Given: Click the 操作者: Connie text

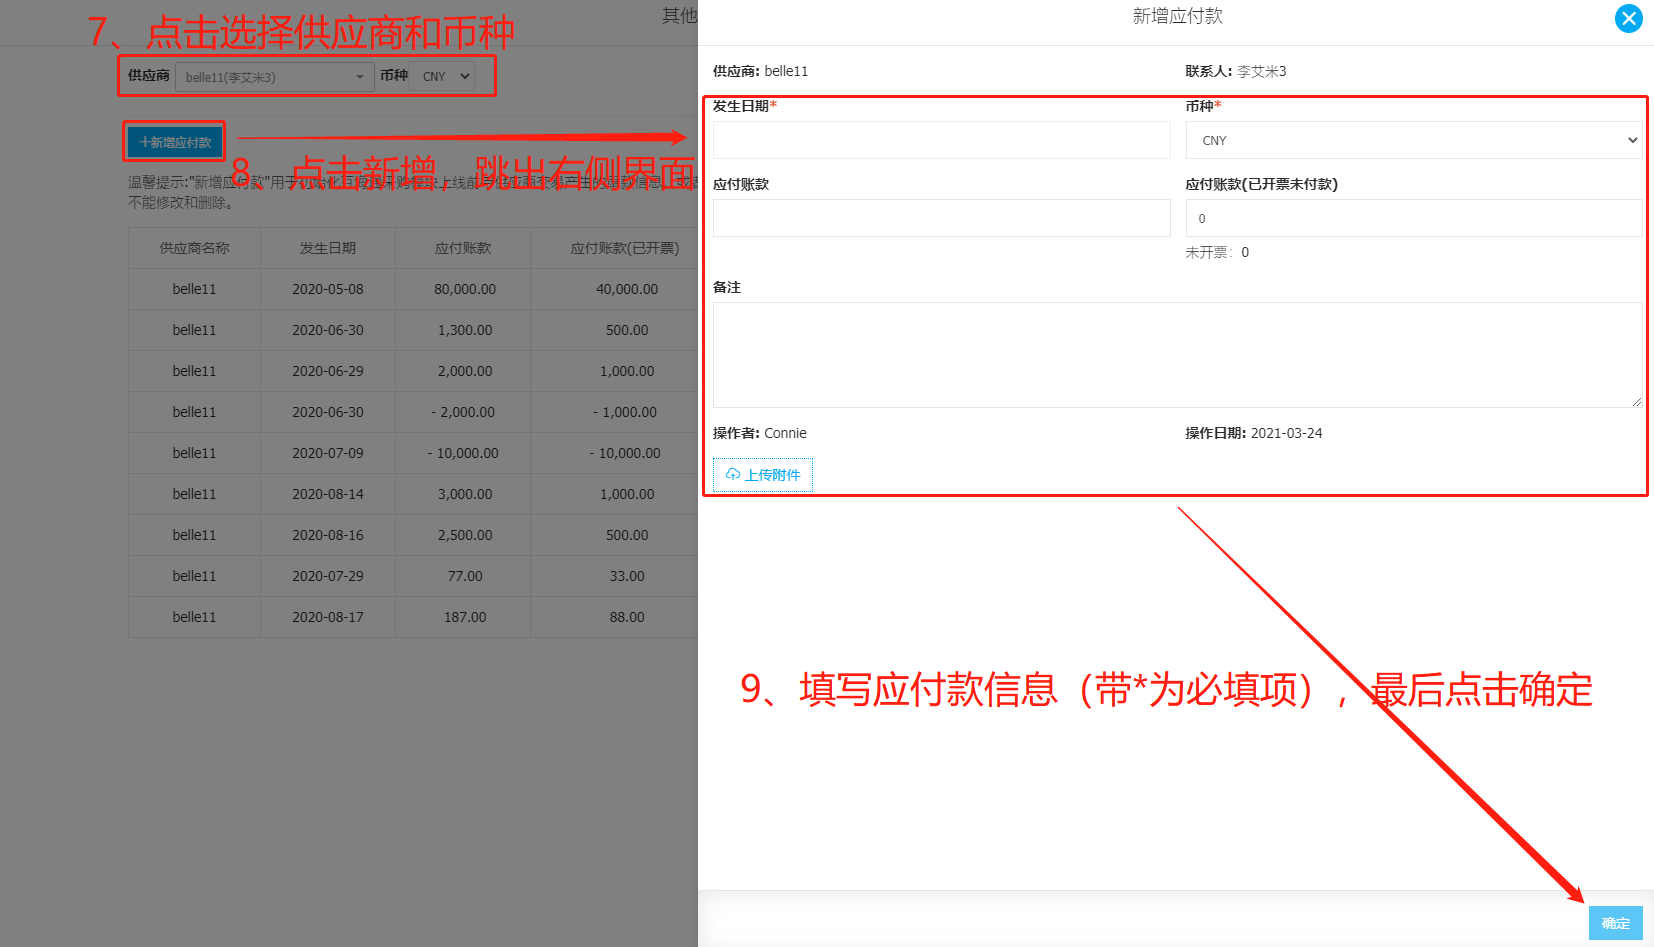Looking at the screenshot, I should coord(759,433).
